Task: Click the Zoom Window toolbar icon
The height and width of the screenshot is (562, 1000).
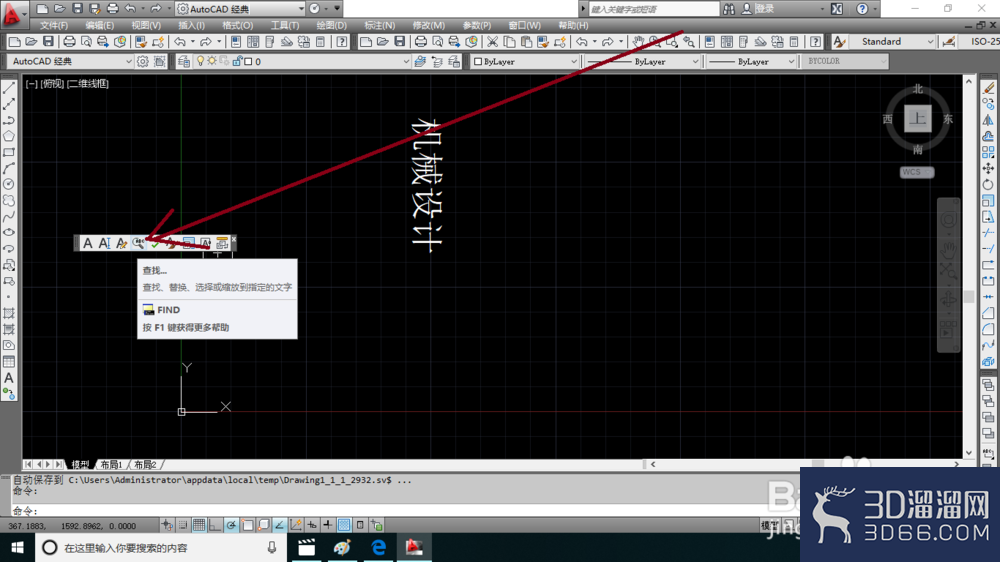Action: (672, 41)
